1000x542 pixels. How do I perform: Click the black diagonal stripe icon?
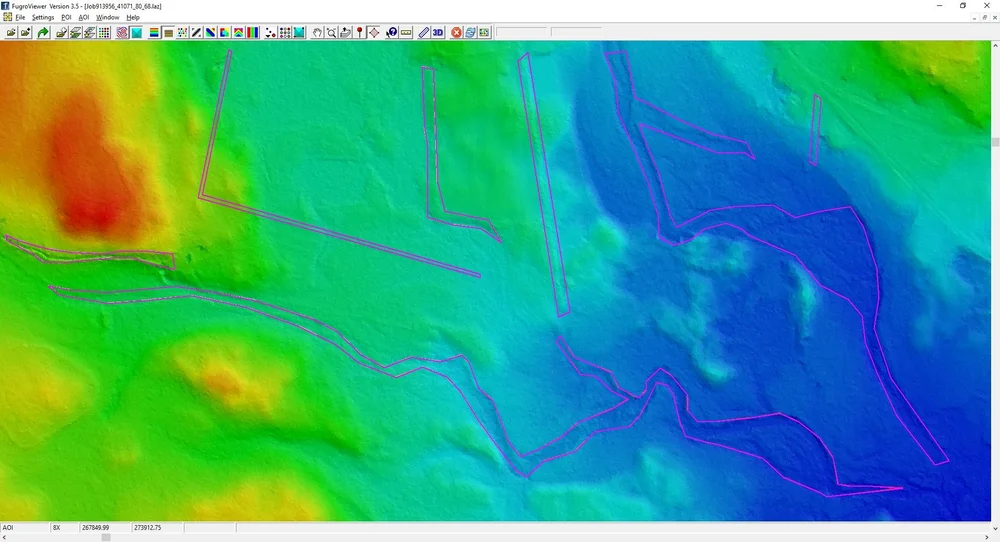[196, 33]
